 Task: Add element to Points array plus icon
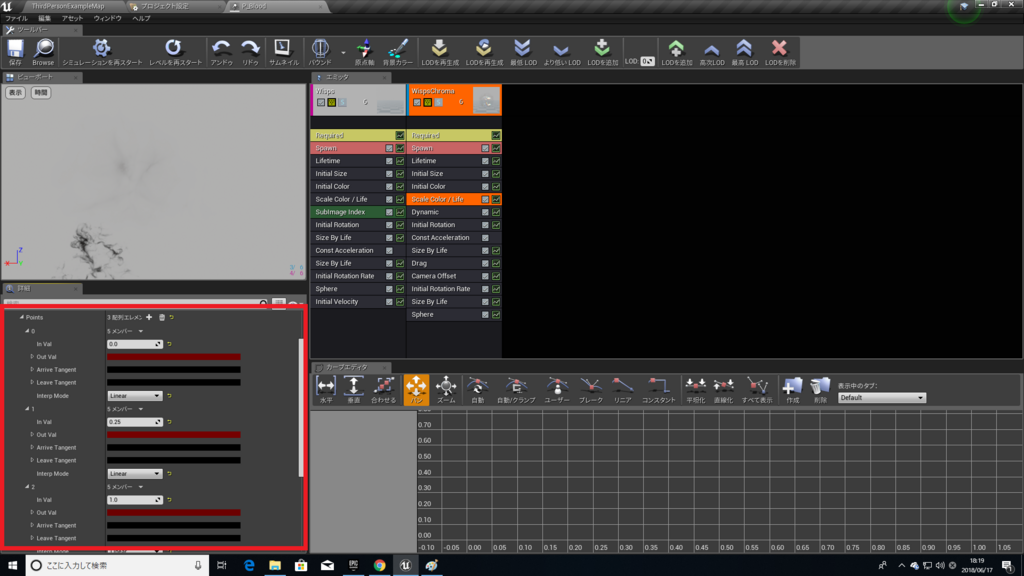pos(149,317)
